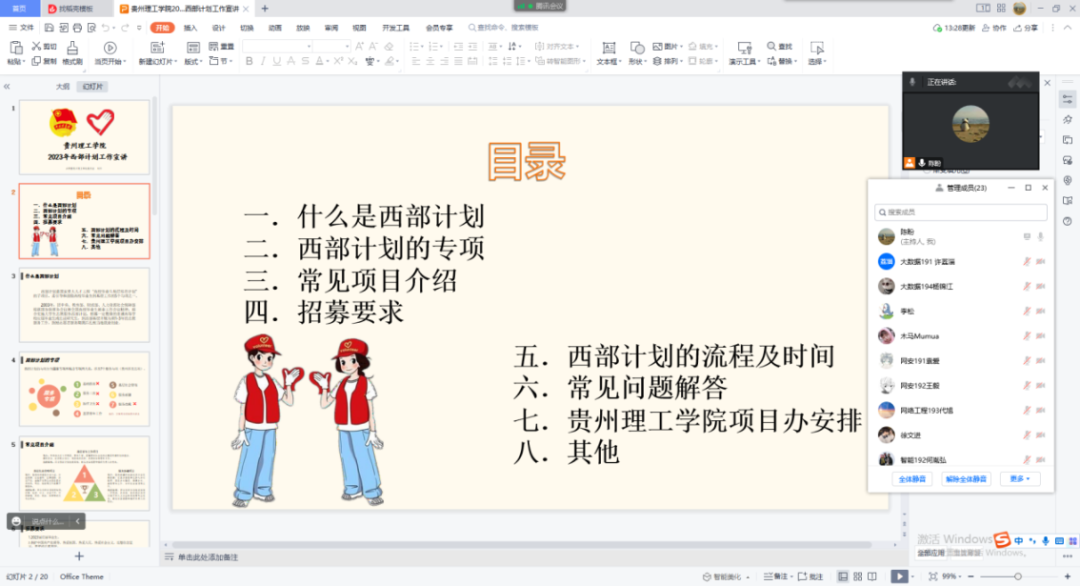Click the 全体静音 mute all button

(913, 479)
